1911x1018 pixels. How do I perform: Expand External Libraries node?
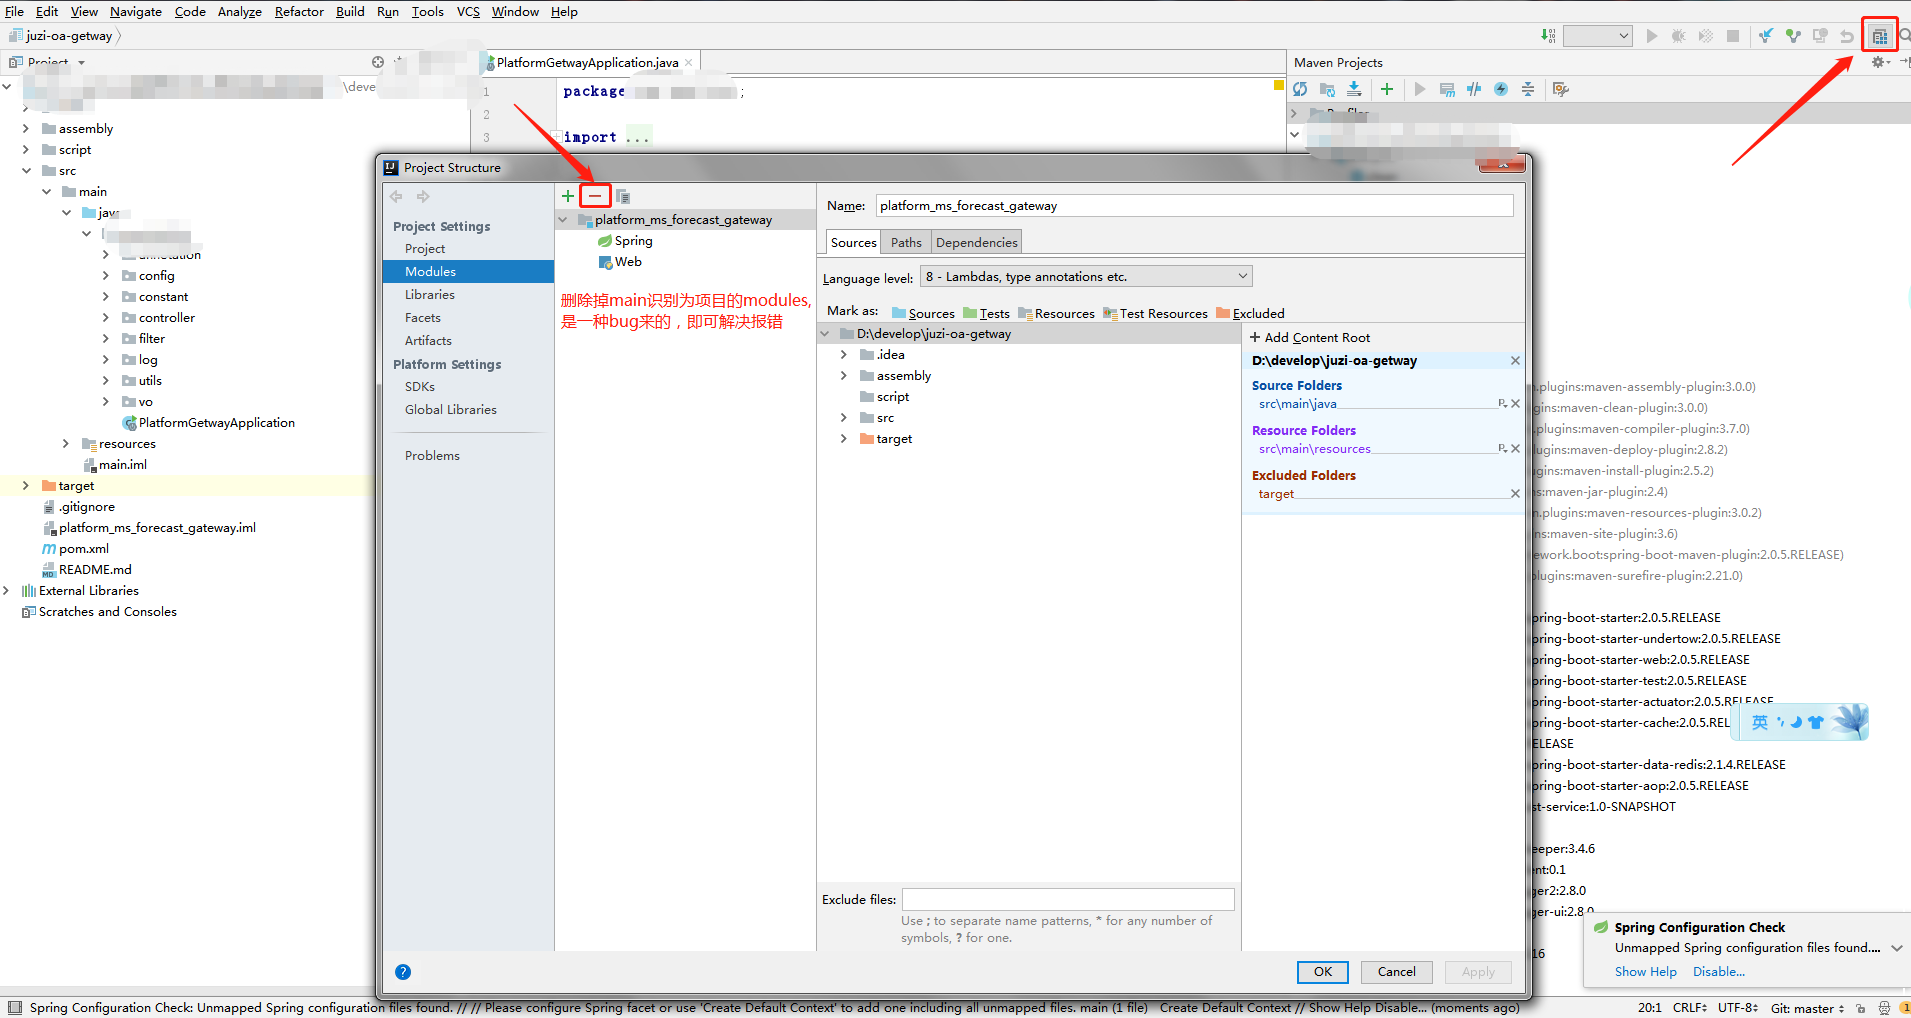6,591
